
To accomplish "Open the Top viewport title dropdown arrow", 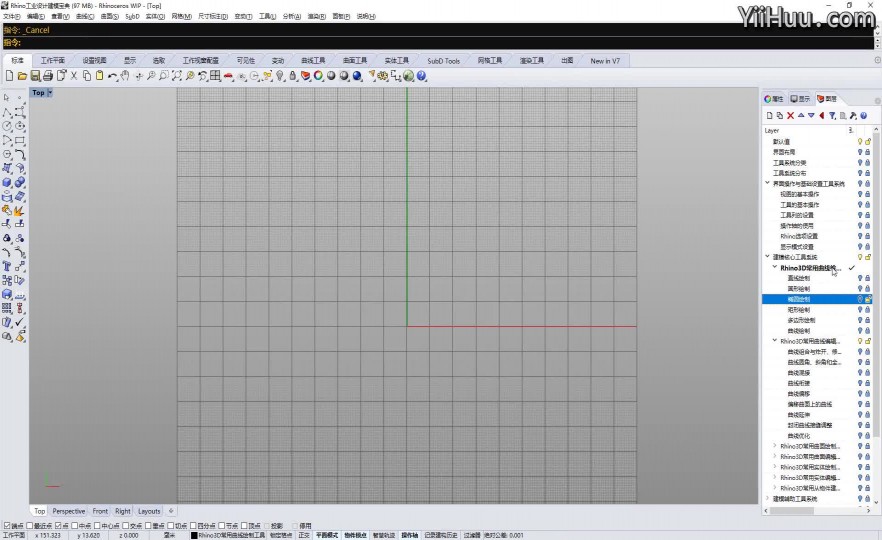I will click(50, 93).
